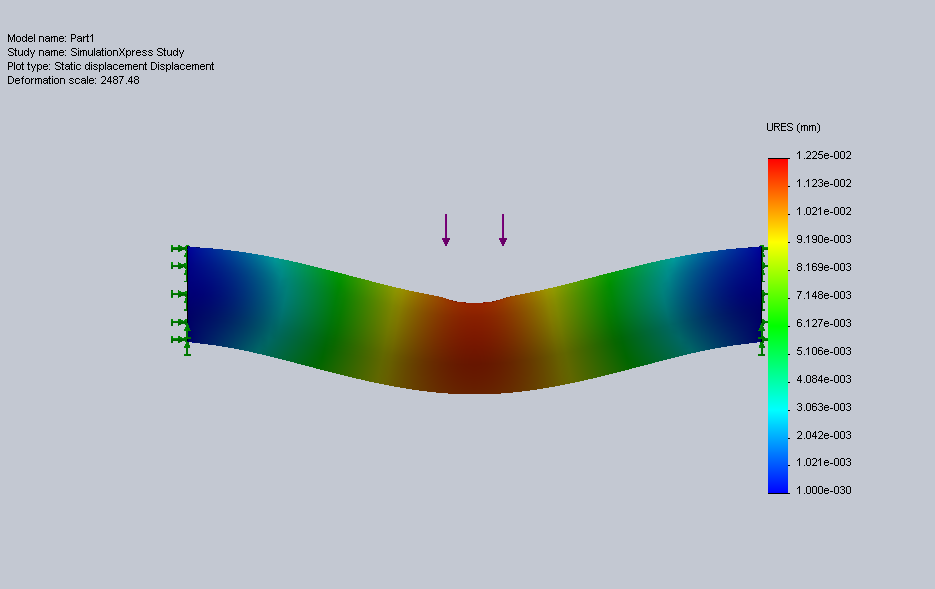Select the 'Deformation scale: 2487.48' text
This screenshot has width=935, height=589.
pos(73,80)
